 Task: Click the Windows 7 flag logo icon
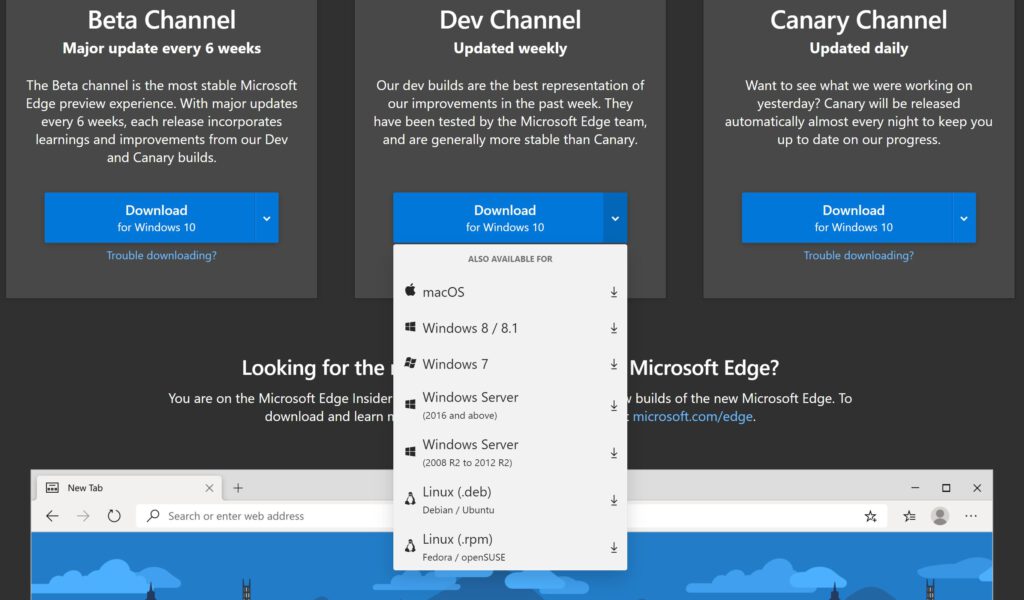tap(410, 363)
